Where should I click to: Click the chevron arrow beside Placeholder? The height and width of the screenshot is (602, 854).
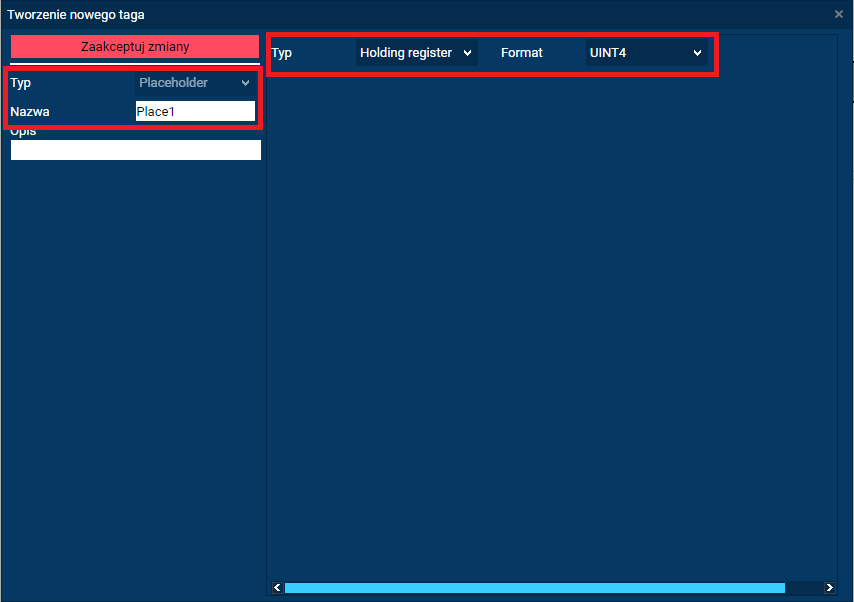pyautogui.click(x=246, y=83)
